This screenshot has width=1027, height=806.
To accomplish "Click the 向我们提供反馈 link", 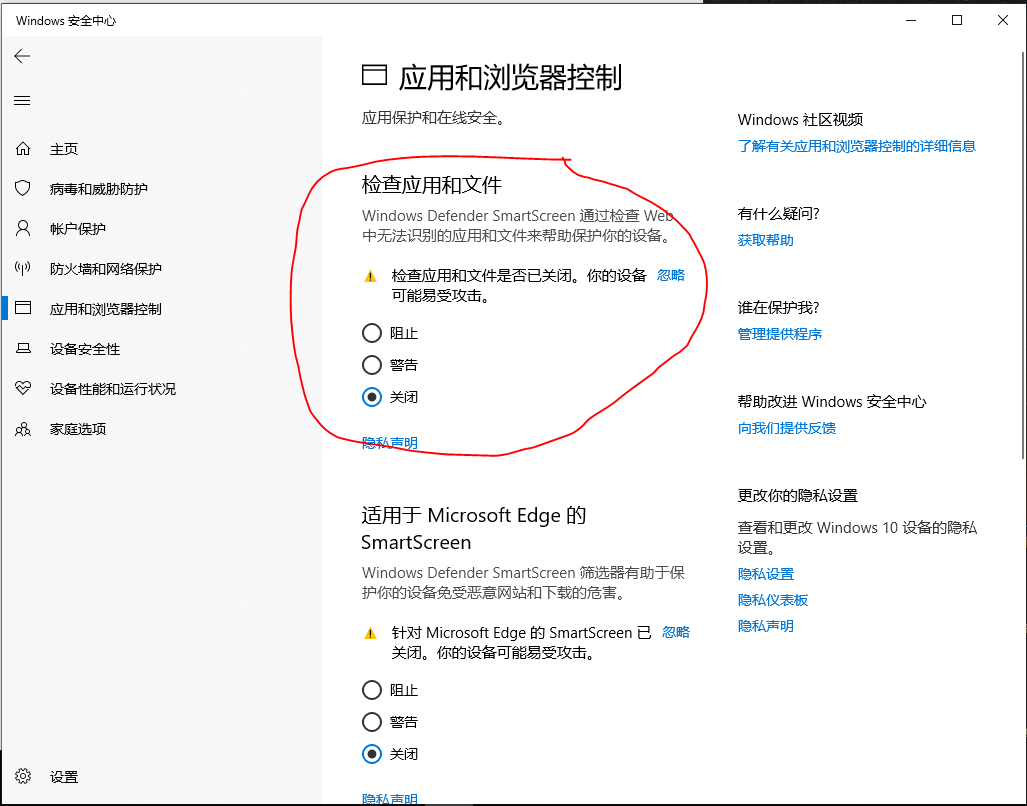I will point(786,428).
